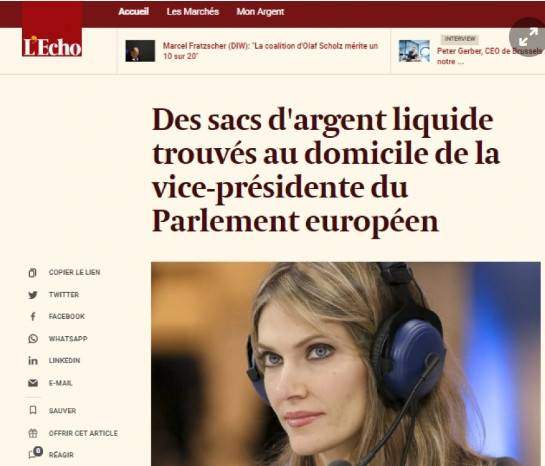Click the Marcel Fratzscher article thumbnail
545x466 pixels.
(x=140, y=51)
